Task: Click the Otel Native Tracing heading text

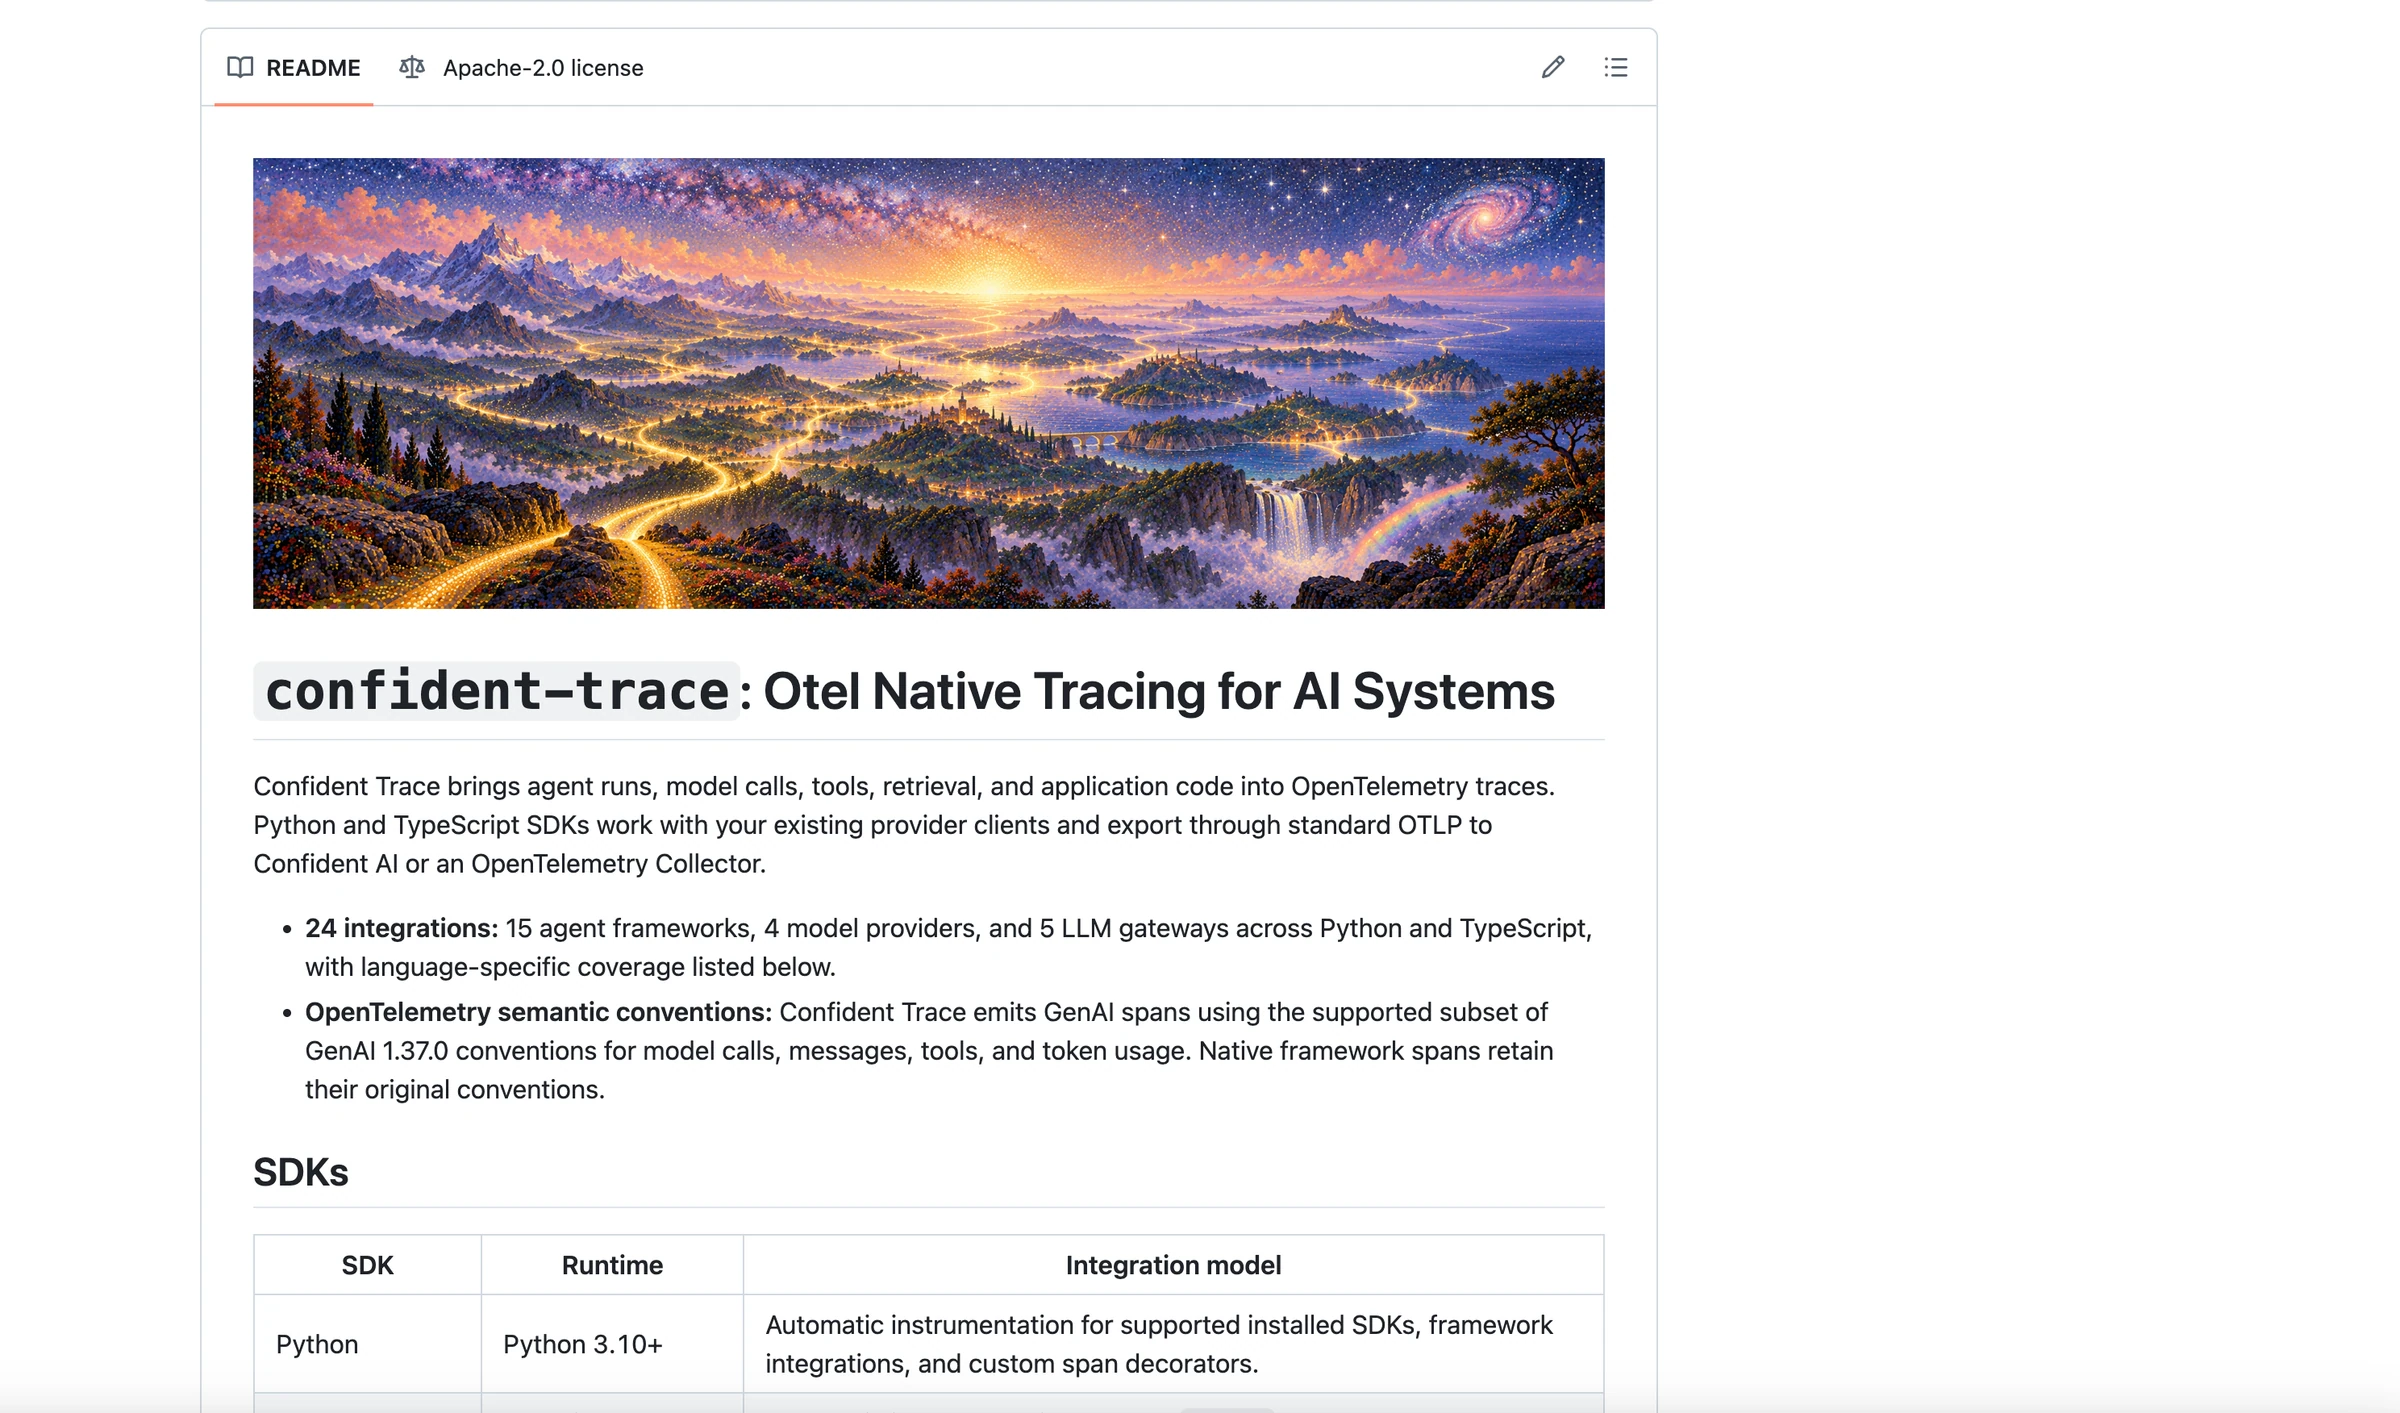Action: click(x=1159, y=691)
